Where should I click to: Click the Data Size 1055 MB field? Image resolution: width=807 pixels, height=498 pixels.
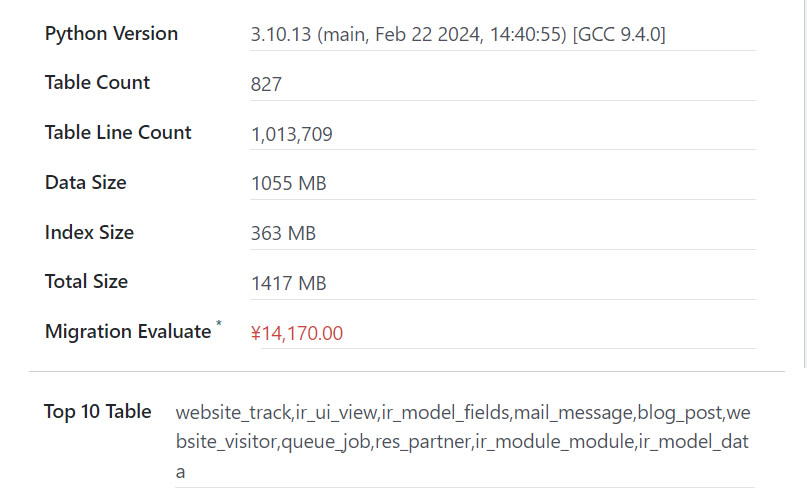[502, 184]
